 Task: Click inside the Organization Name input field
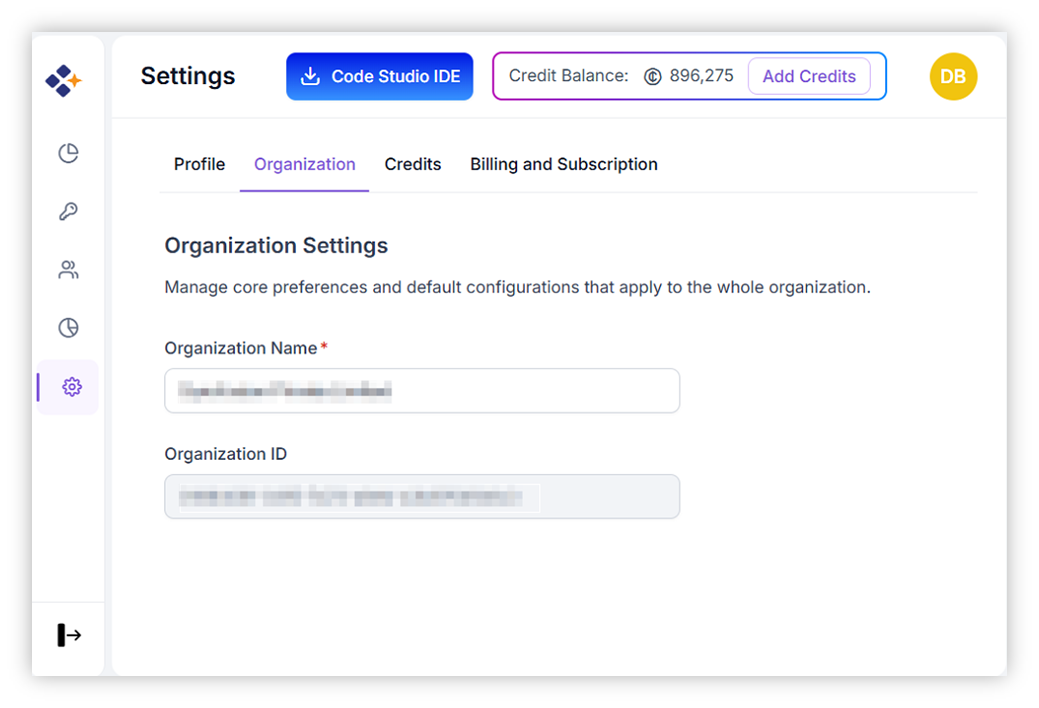[421, 390]
